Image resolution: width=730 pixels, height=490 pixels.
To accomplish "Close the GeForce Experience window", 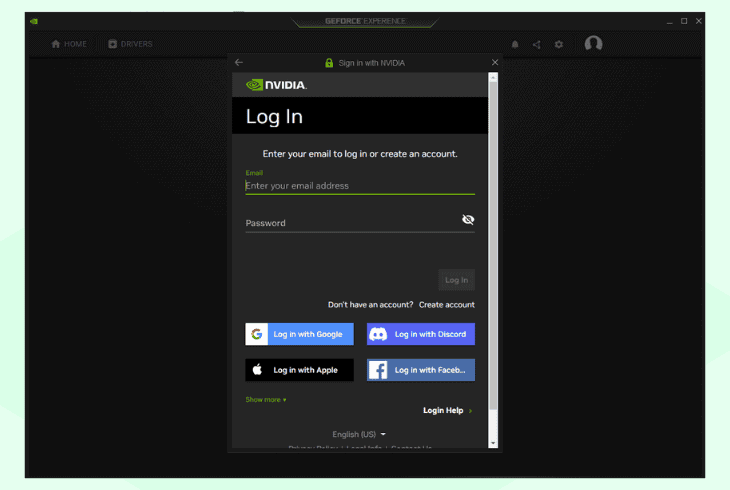I will coord(698,21).
